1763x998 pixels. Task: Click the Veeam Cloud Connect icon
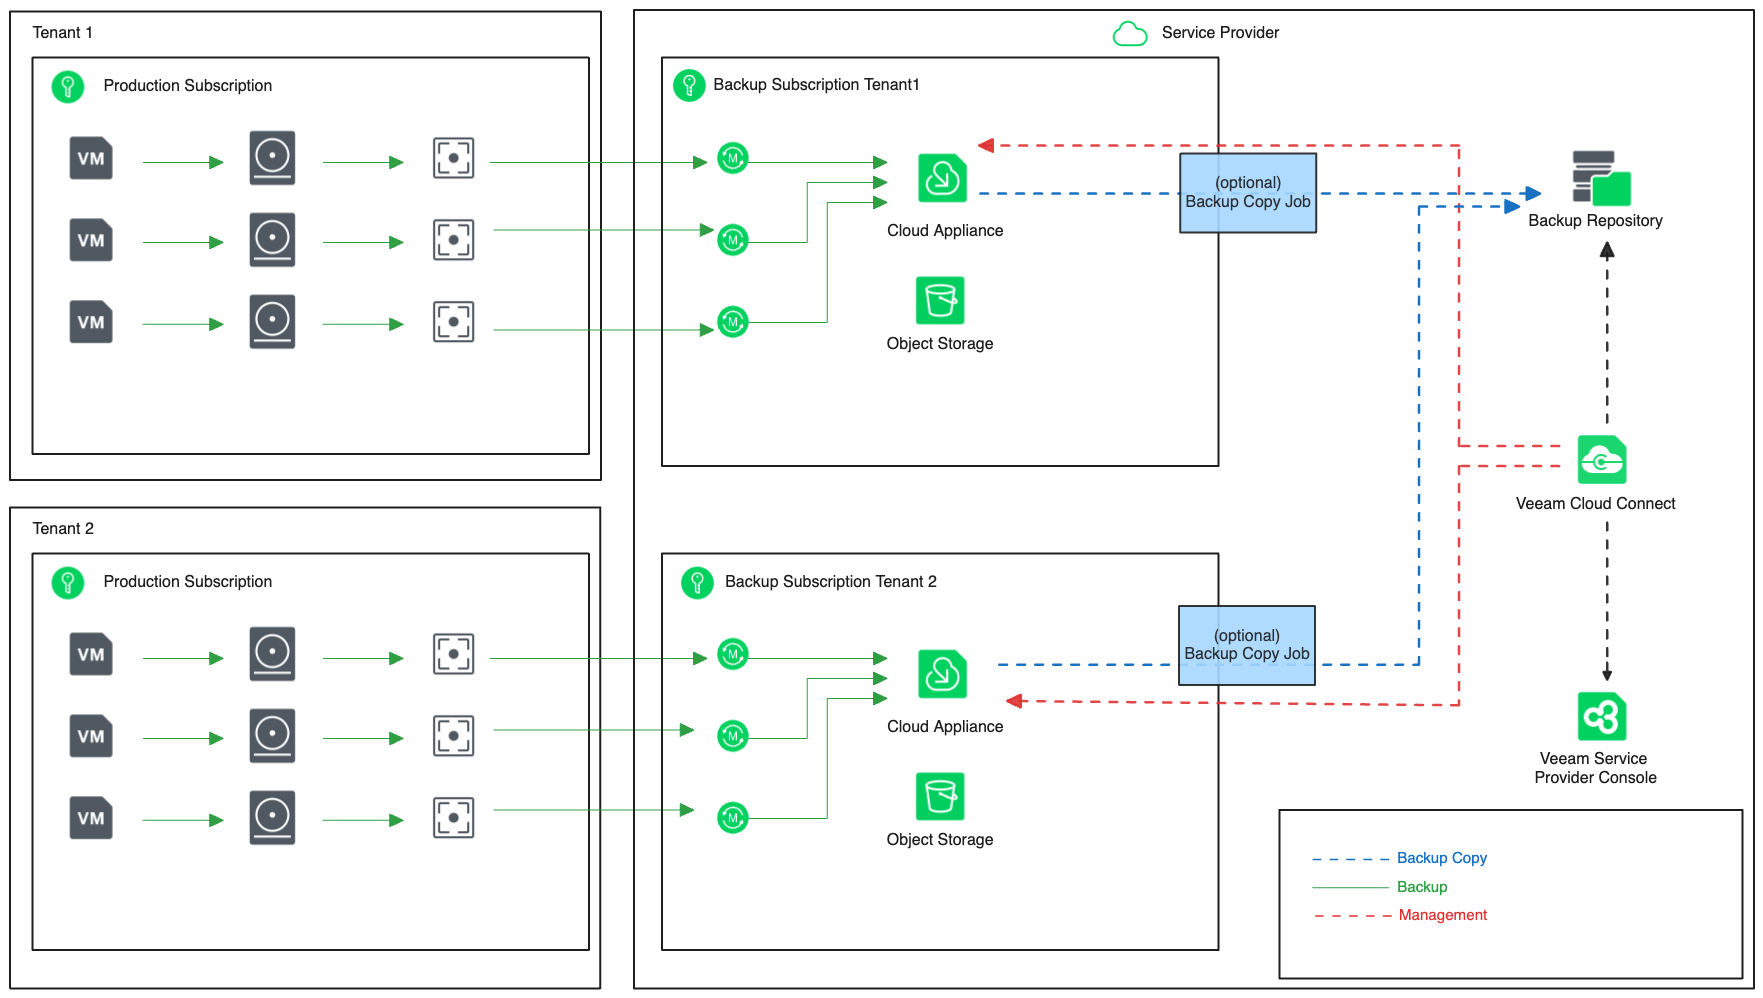[x=1602, y=460]
